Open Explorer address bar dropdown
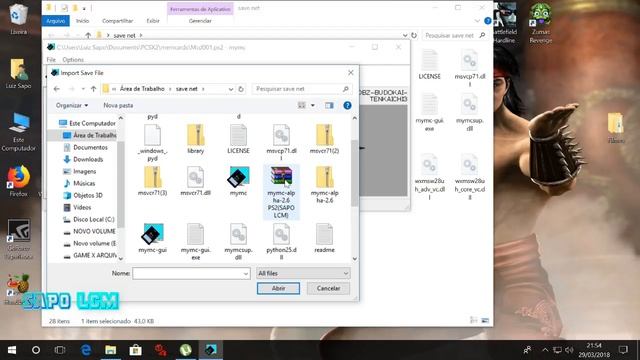The height and width of the screenshot is (360, 640). 404,36
